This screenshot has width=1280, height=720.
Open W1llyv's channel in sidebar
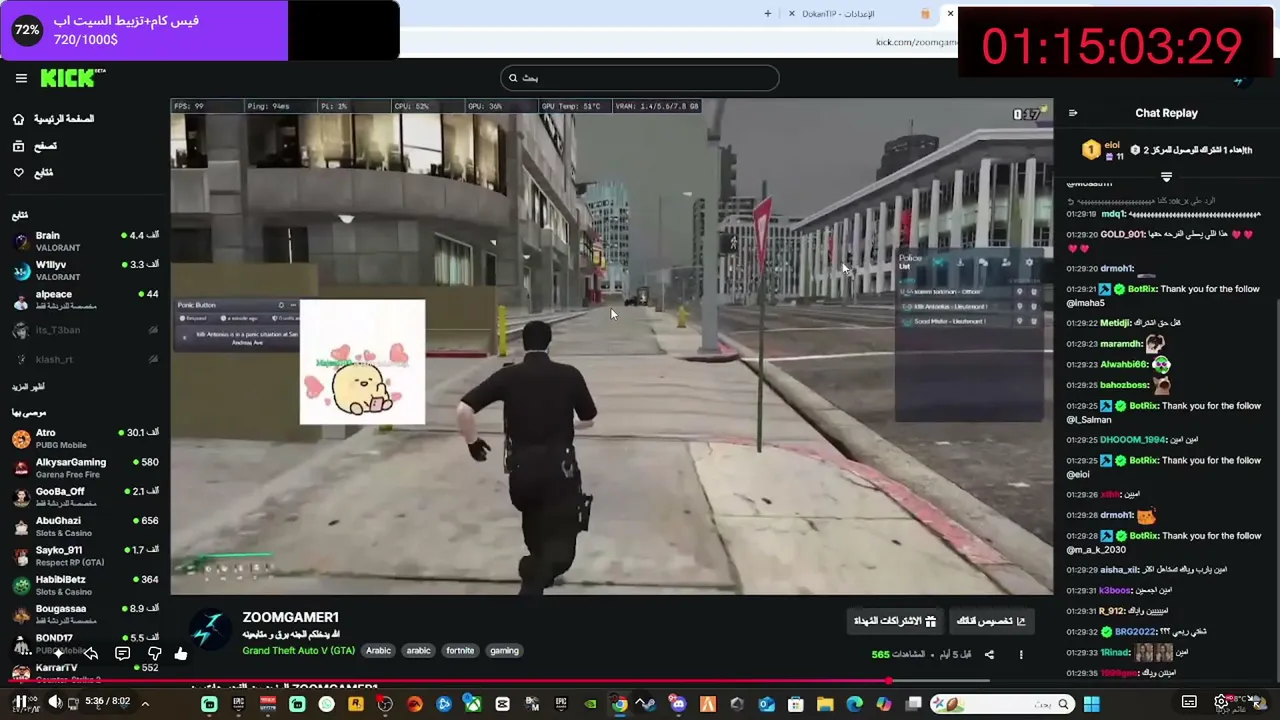85,271
